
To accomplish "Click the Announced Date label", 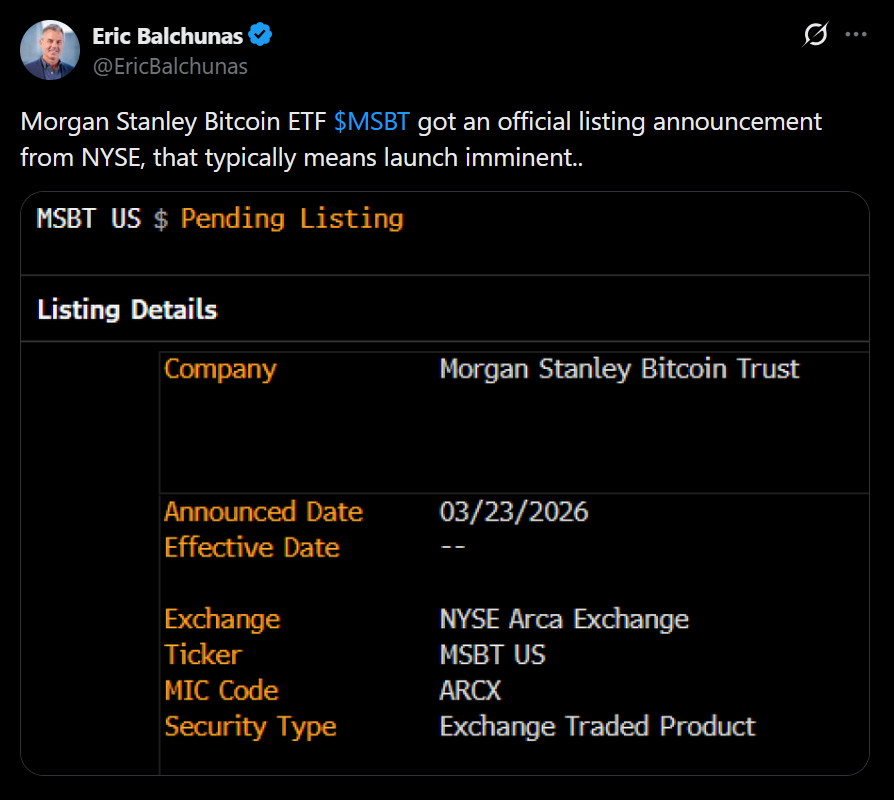I will coord(263,512).
